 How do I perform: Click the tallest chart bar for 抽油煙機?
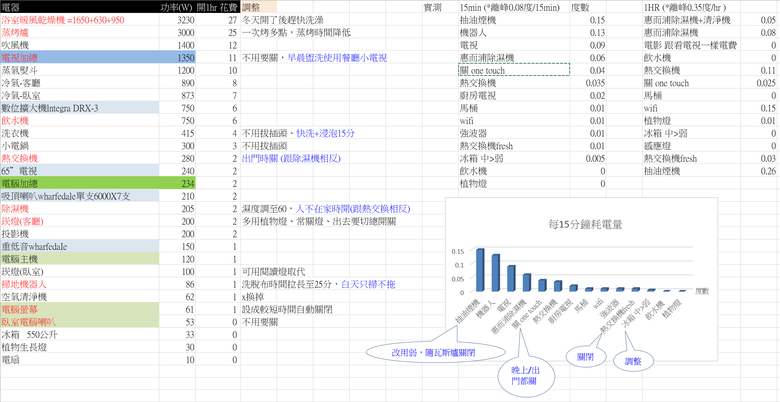click(x=480, y=270)
